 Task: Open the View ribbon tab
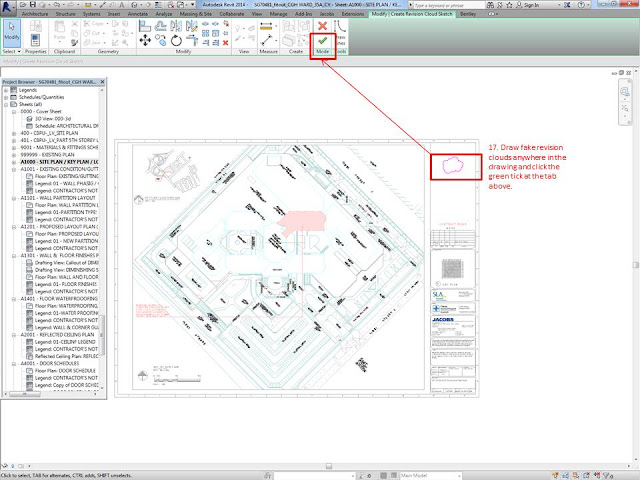click(x=257, y=14)
